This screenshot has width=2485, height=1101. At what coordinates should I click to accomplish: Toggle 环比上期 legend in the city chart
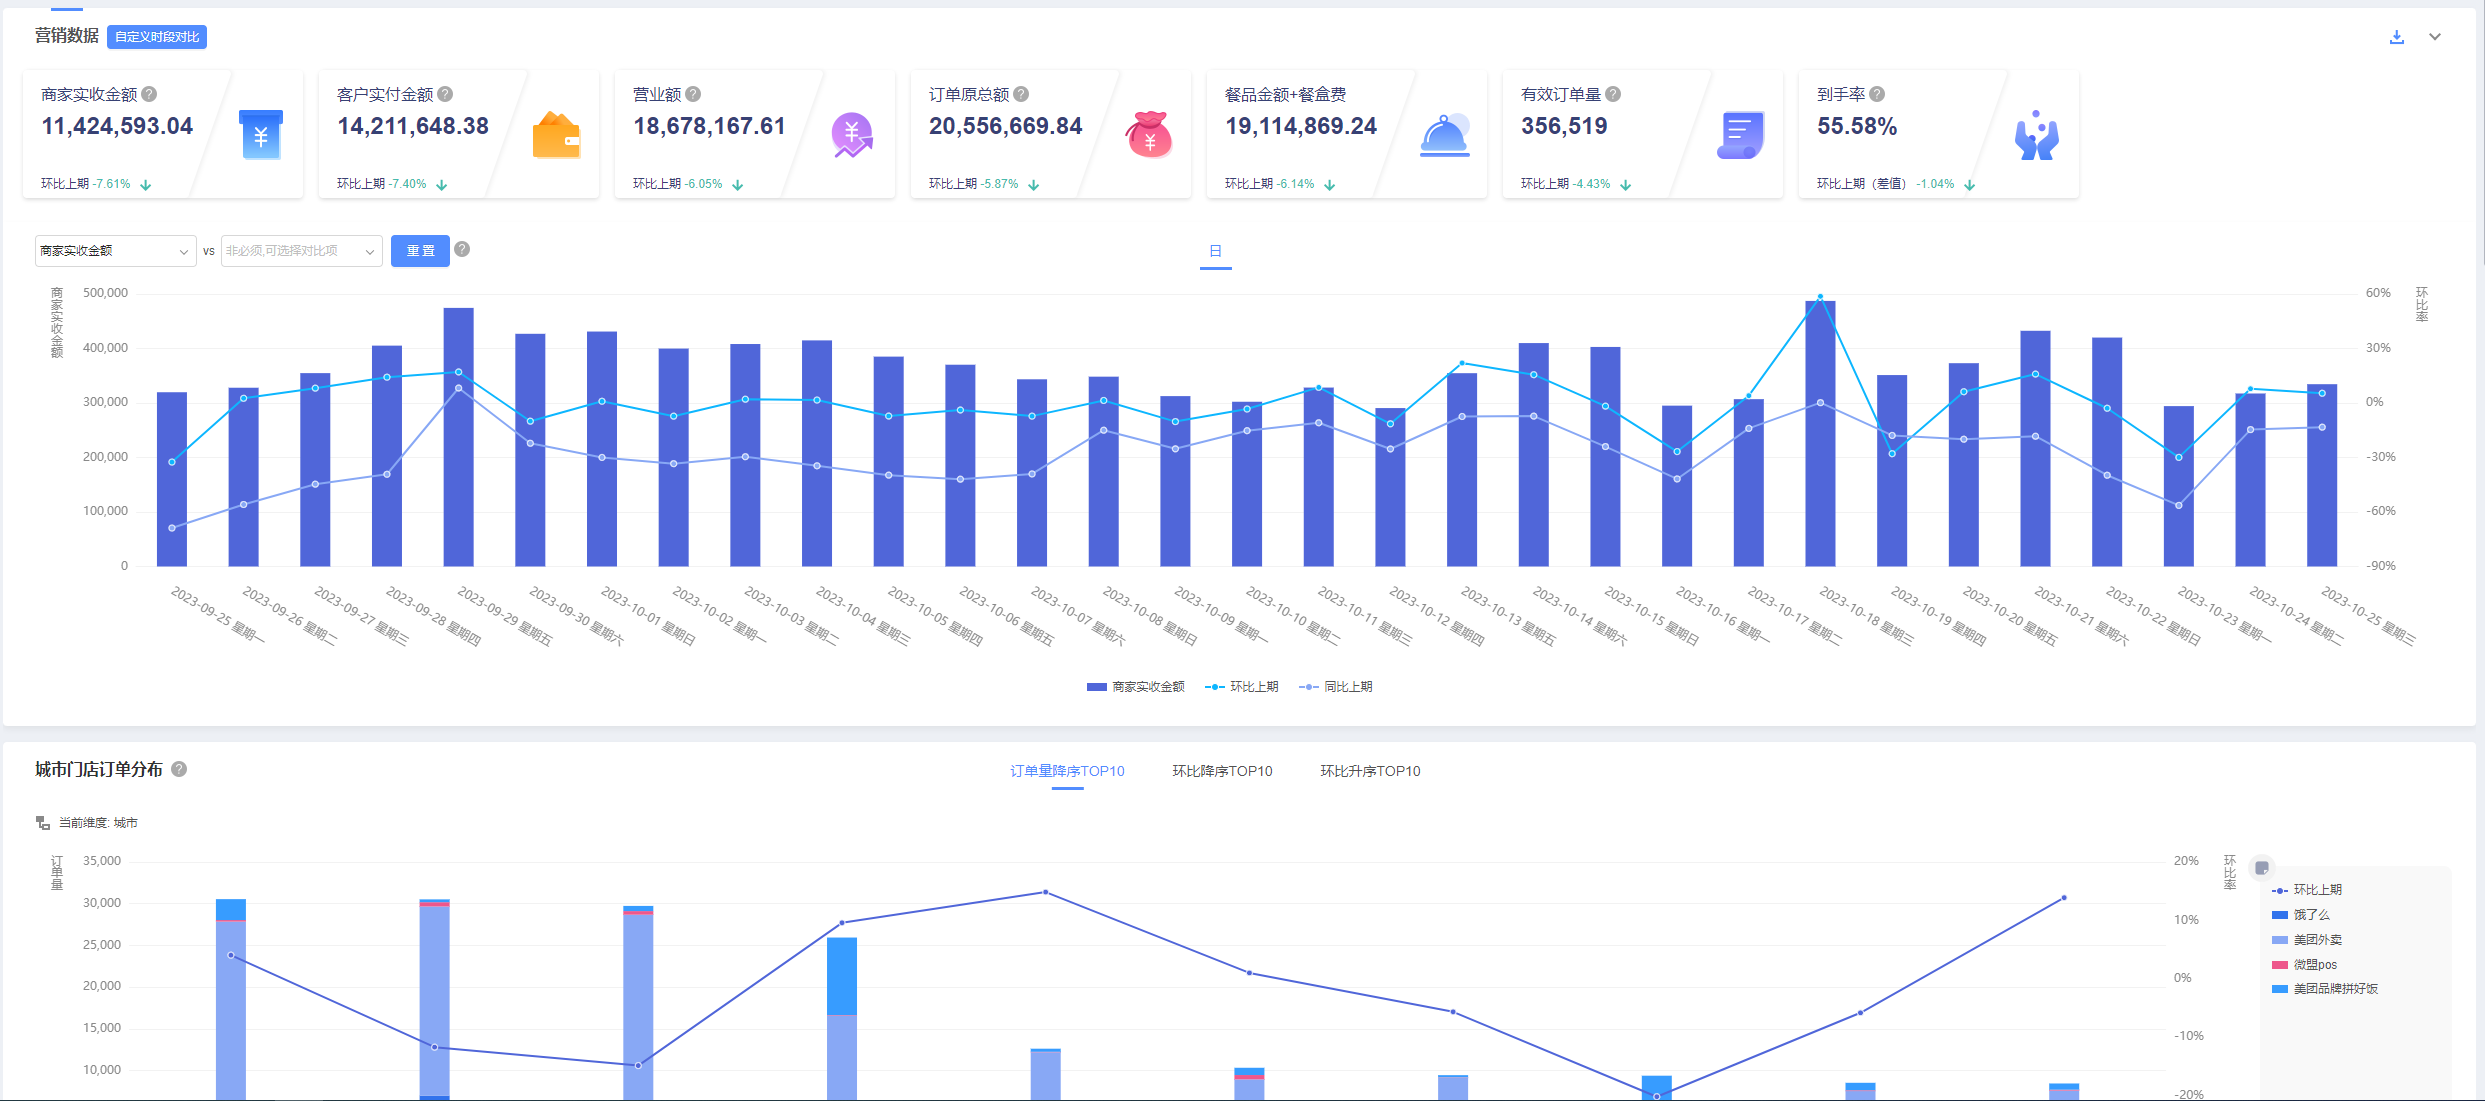[2306, 890]
